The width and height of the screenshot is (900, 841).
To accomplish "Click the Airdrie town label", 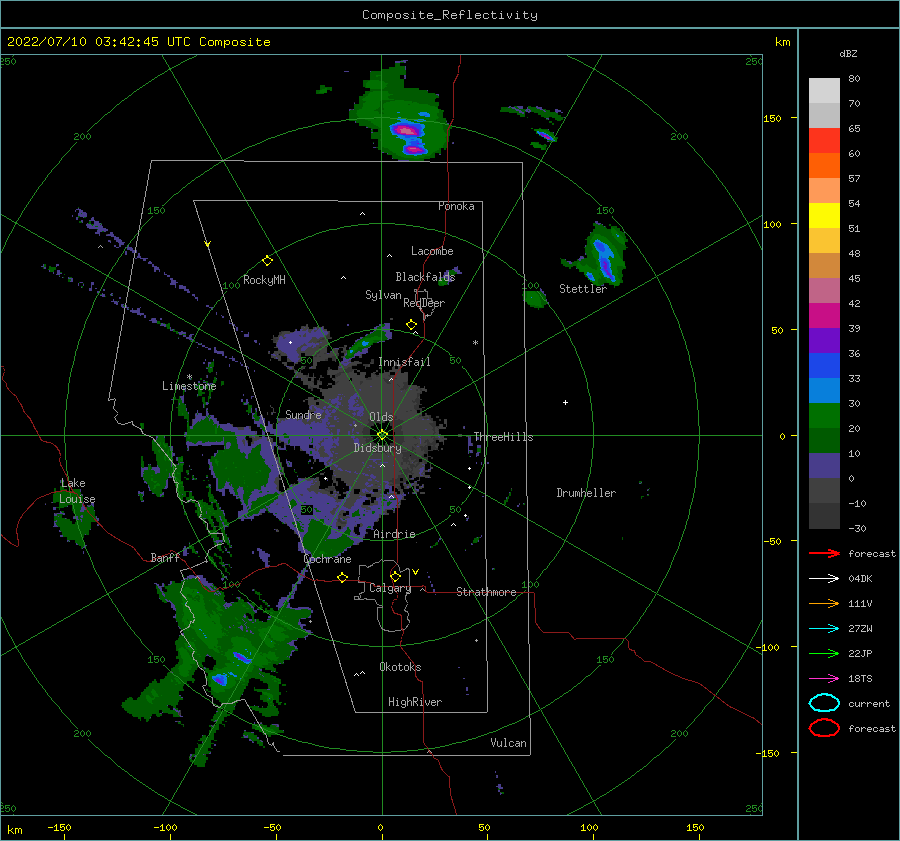I will pos(394,534).
